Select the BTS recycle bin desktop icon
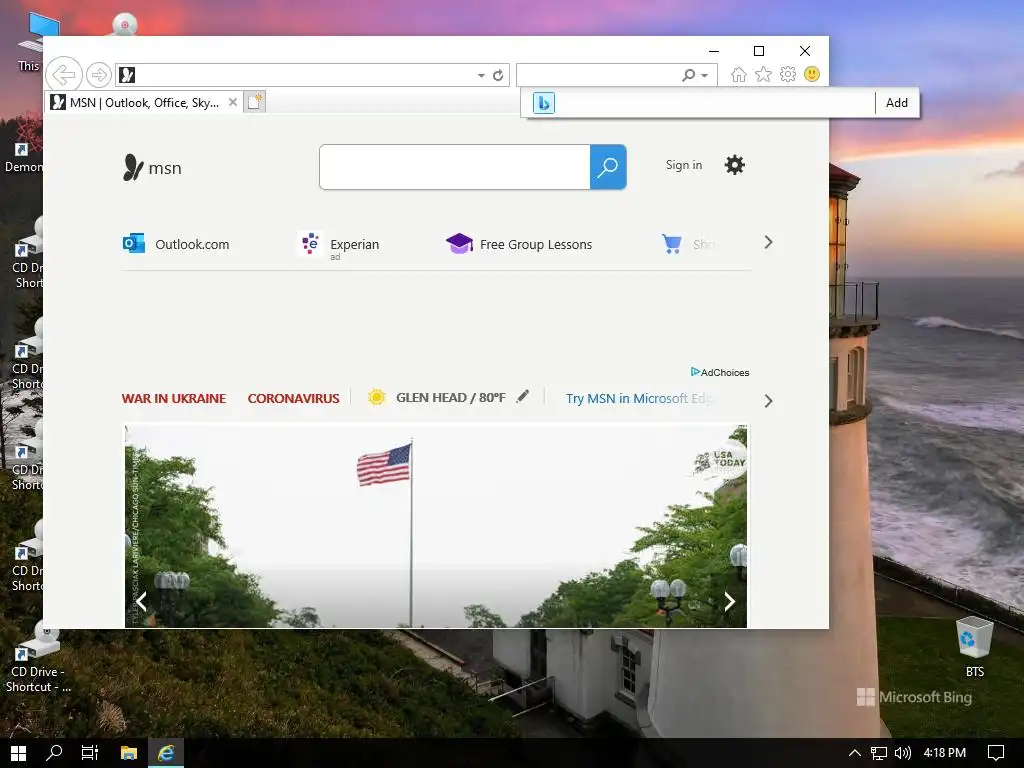The width and height of the screenshot is (1024, 768). coord(975,647)
